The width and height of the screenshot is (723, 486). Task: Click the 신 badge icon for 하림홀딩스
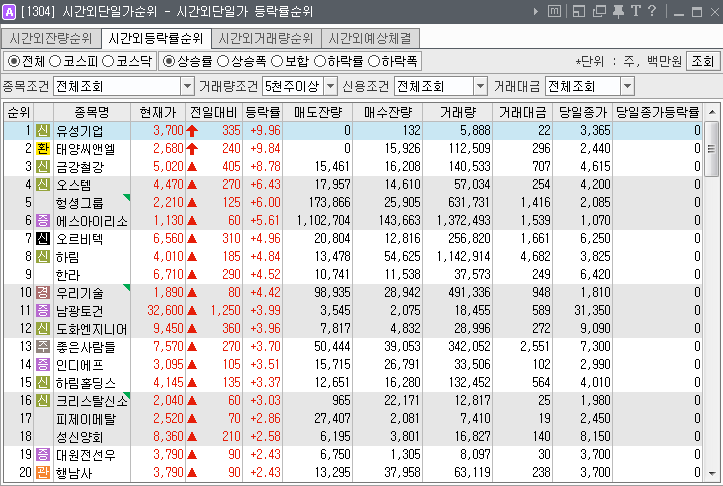click(x=43, y=382)
